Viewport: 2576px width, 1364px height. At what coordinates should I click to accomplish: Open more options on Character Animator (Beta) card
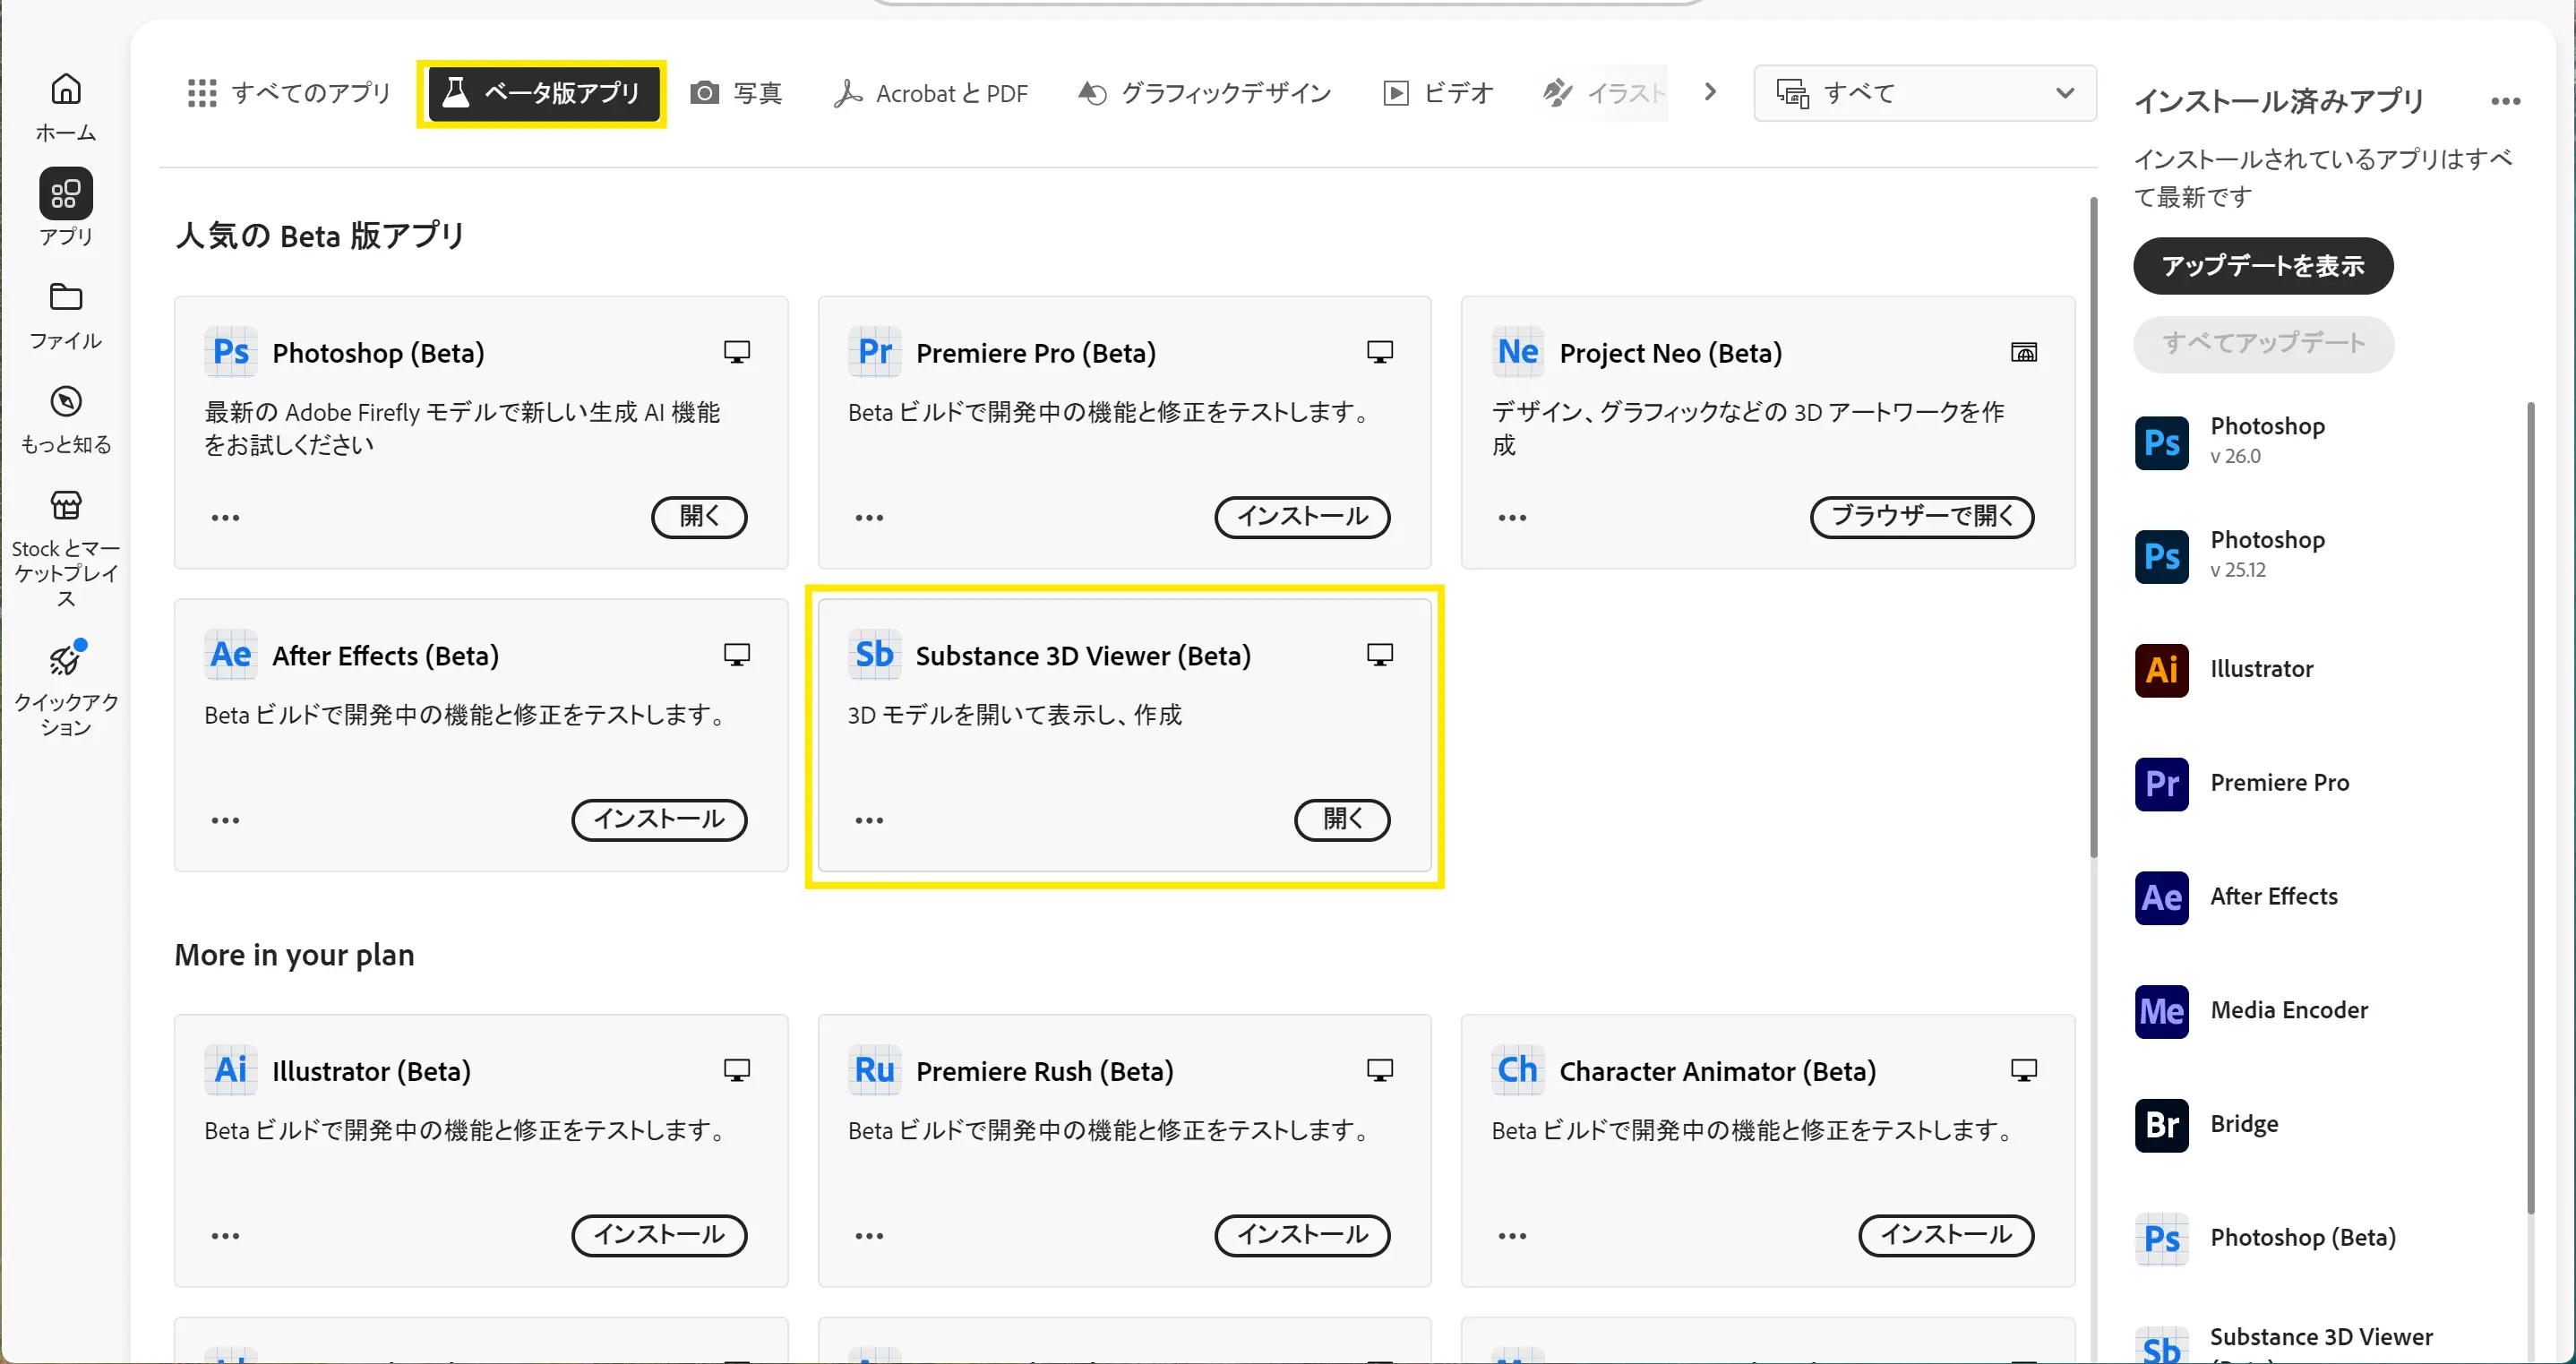pos(1512,1236)
